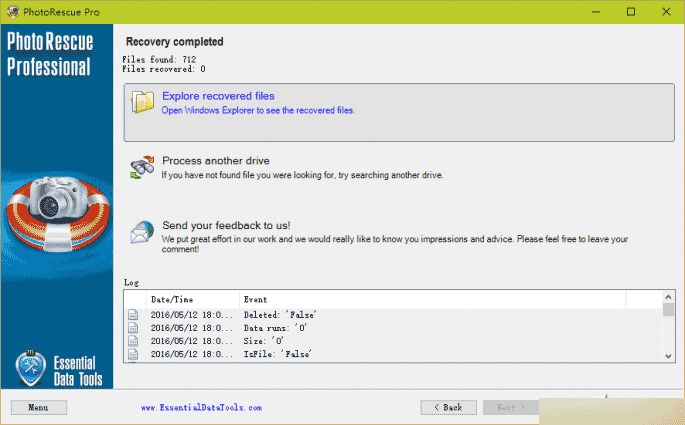Click the Essential Data Tools brand text
This screenshot has width=685, height=425.
[78, 371]
